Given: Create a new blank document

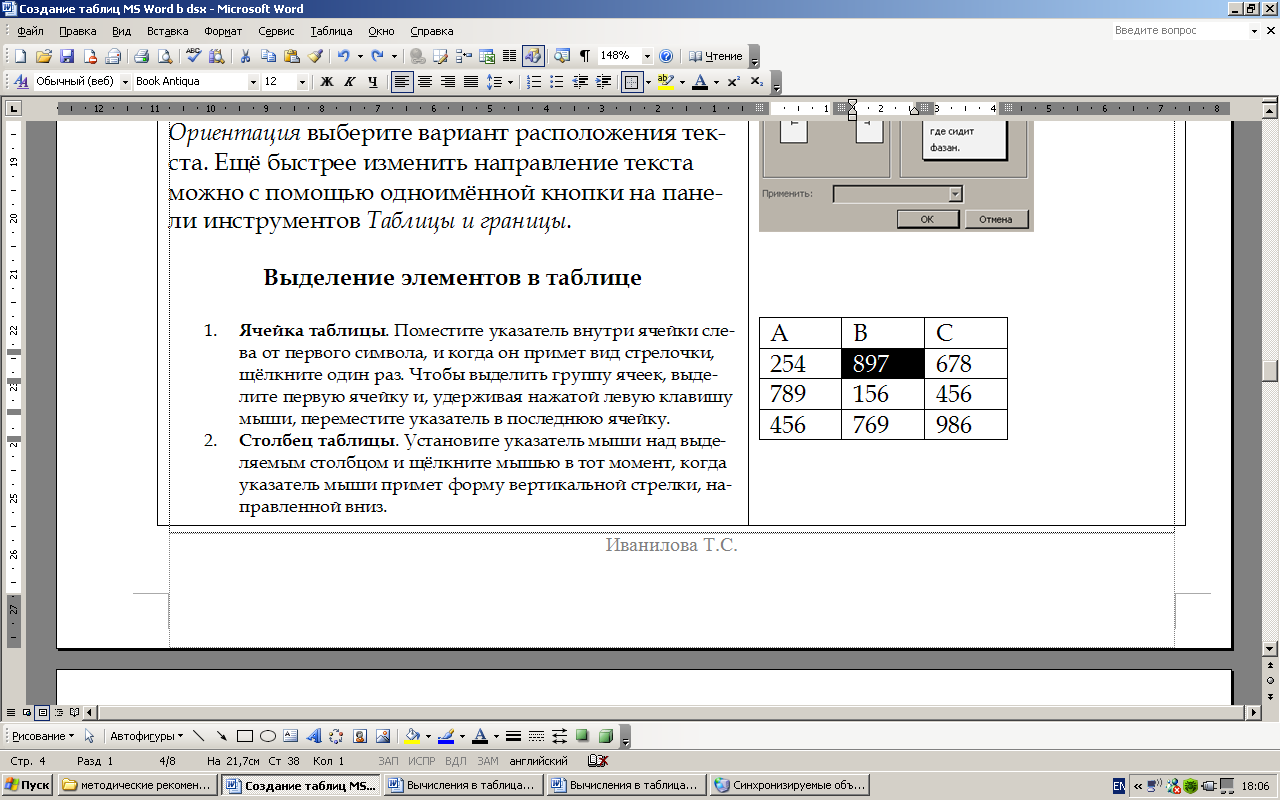Looking at the screenshot, I should (x=20, y=56).
